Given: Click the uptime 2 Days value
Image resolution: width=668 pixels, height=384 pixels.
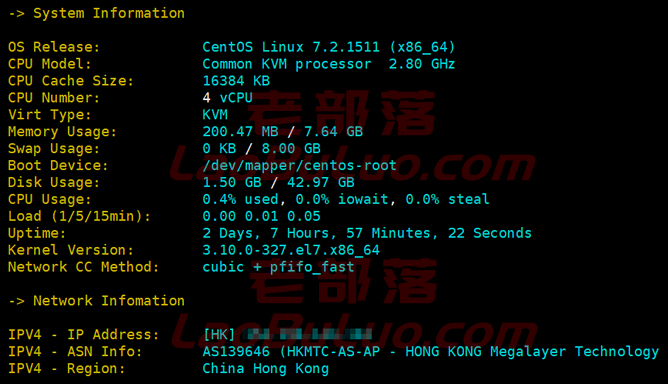Looking at the screenshot, I should pos(231,233).
